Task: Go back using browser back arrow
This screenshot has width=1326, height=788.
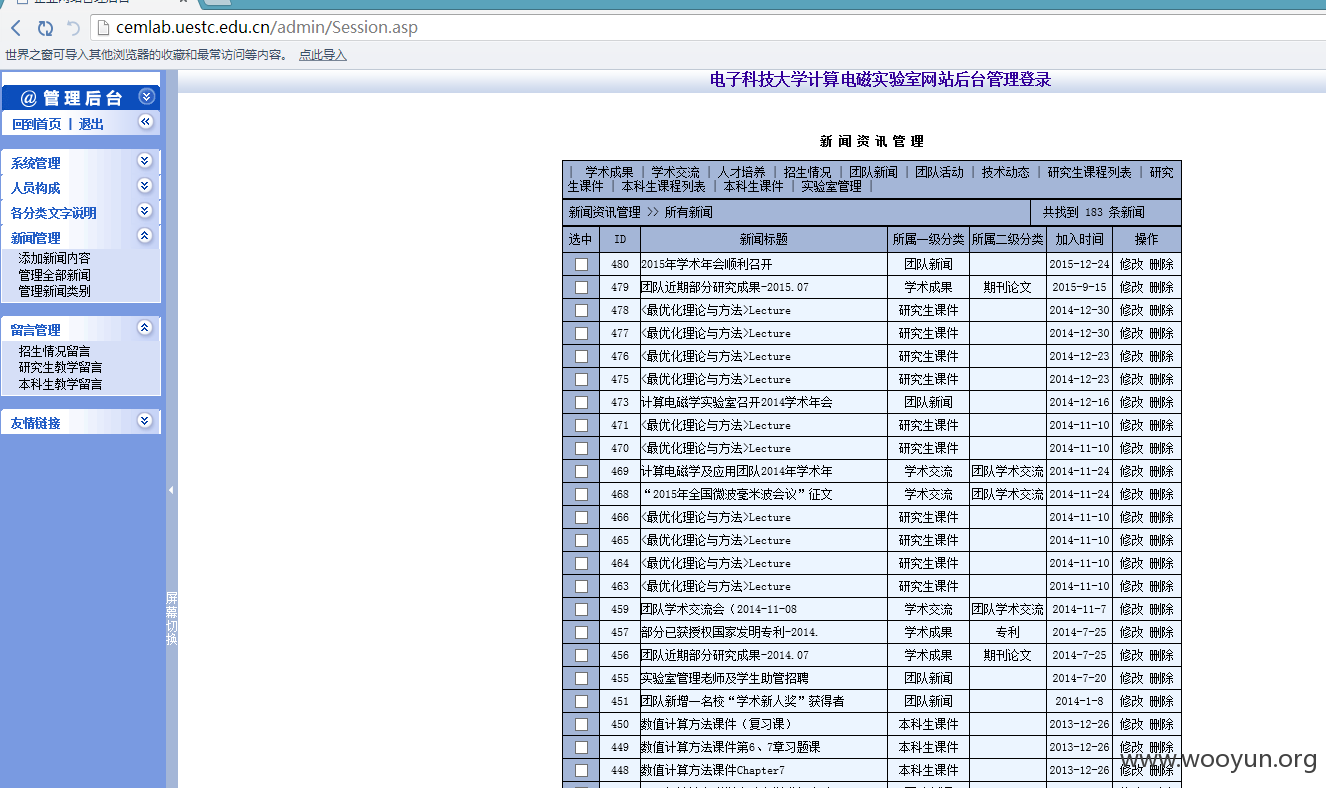Action: coord(16,28)
